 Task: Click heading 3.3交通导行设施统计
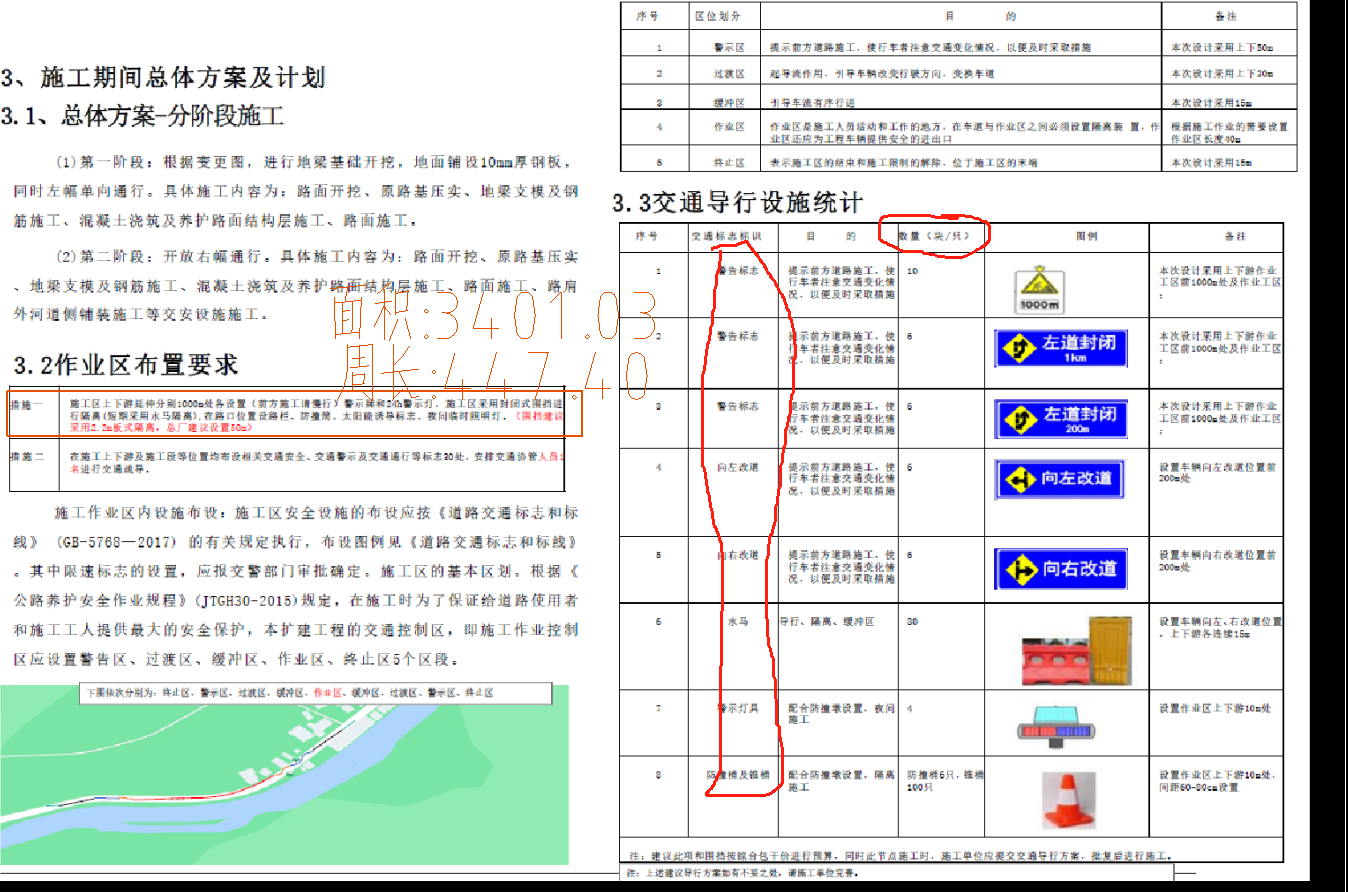click(x=737, y=204)
